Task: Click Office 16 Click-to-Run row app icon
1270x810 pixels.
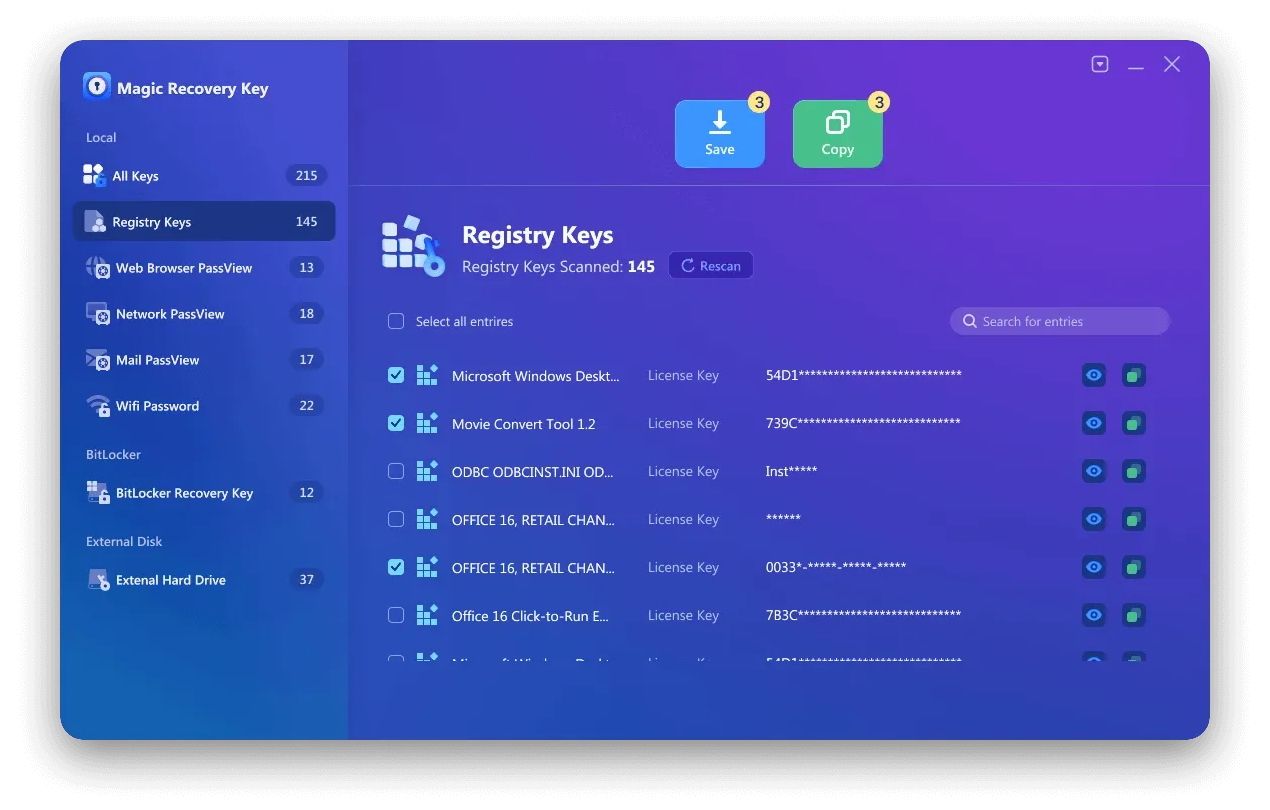Action: 427,615
